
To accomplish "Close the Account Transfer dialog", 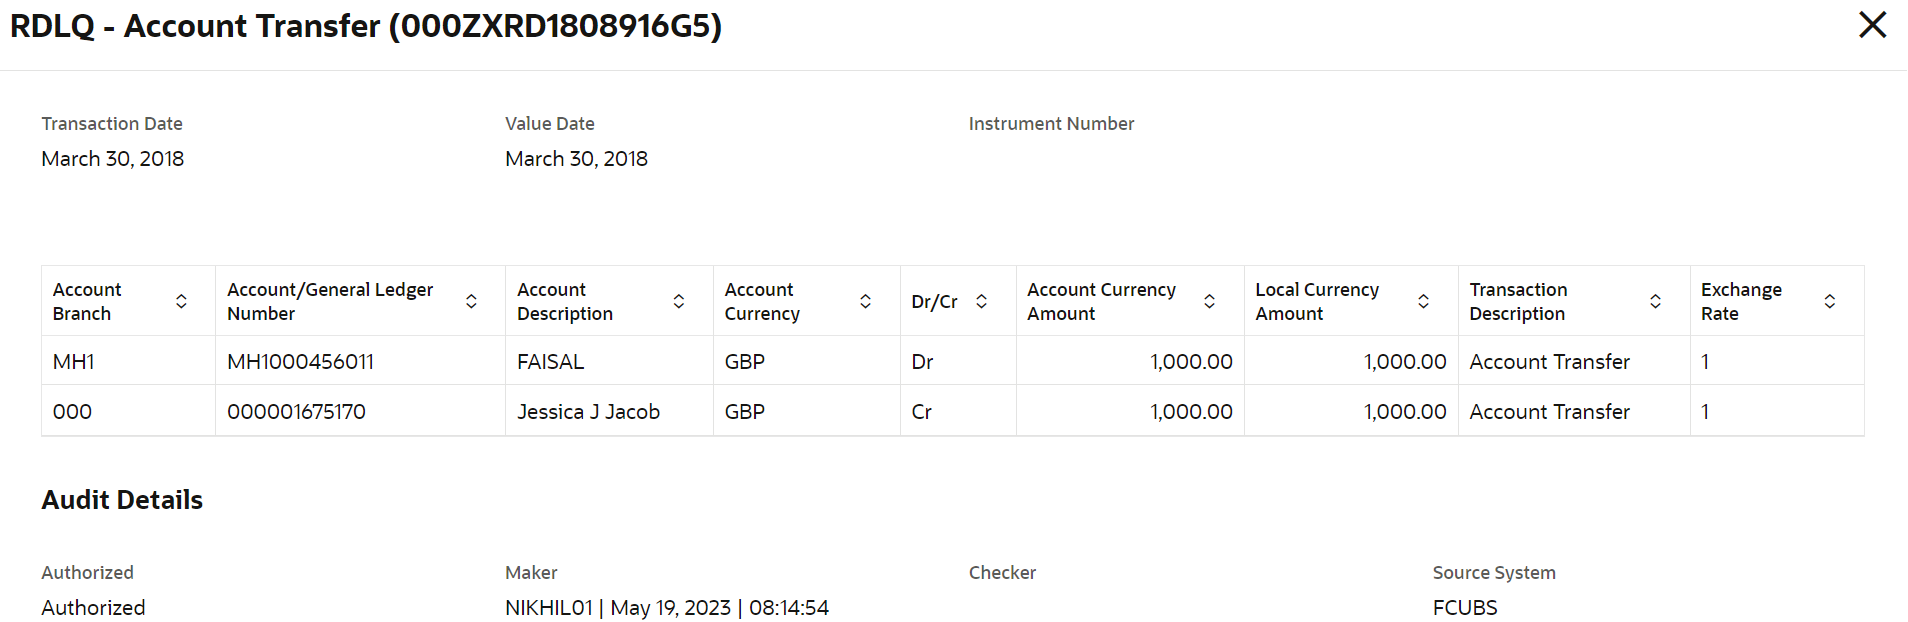I will click(1872, 25).
